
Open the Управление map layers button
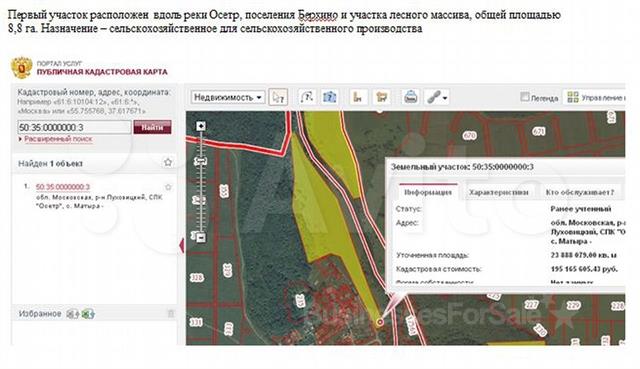coord(594,97)
